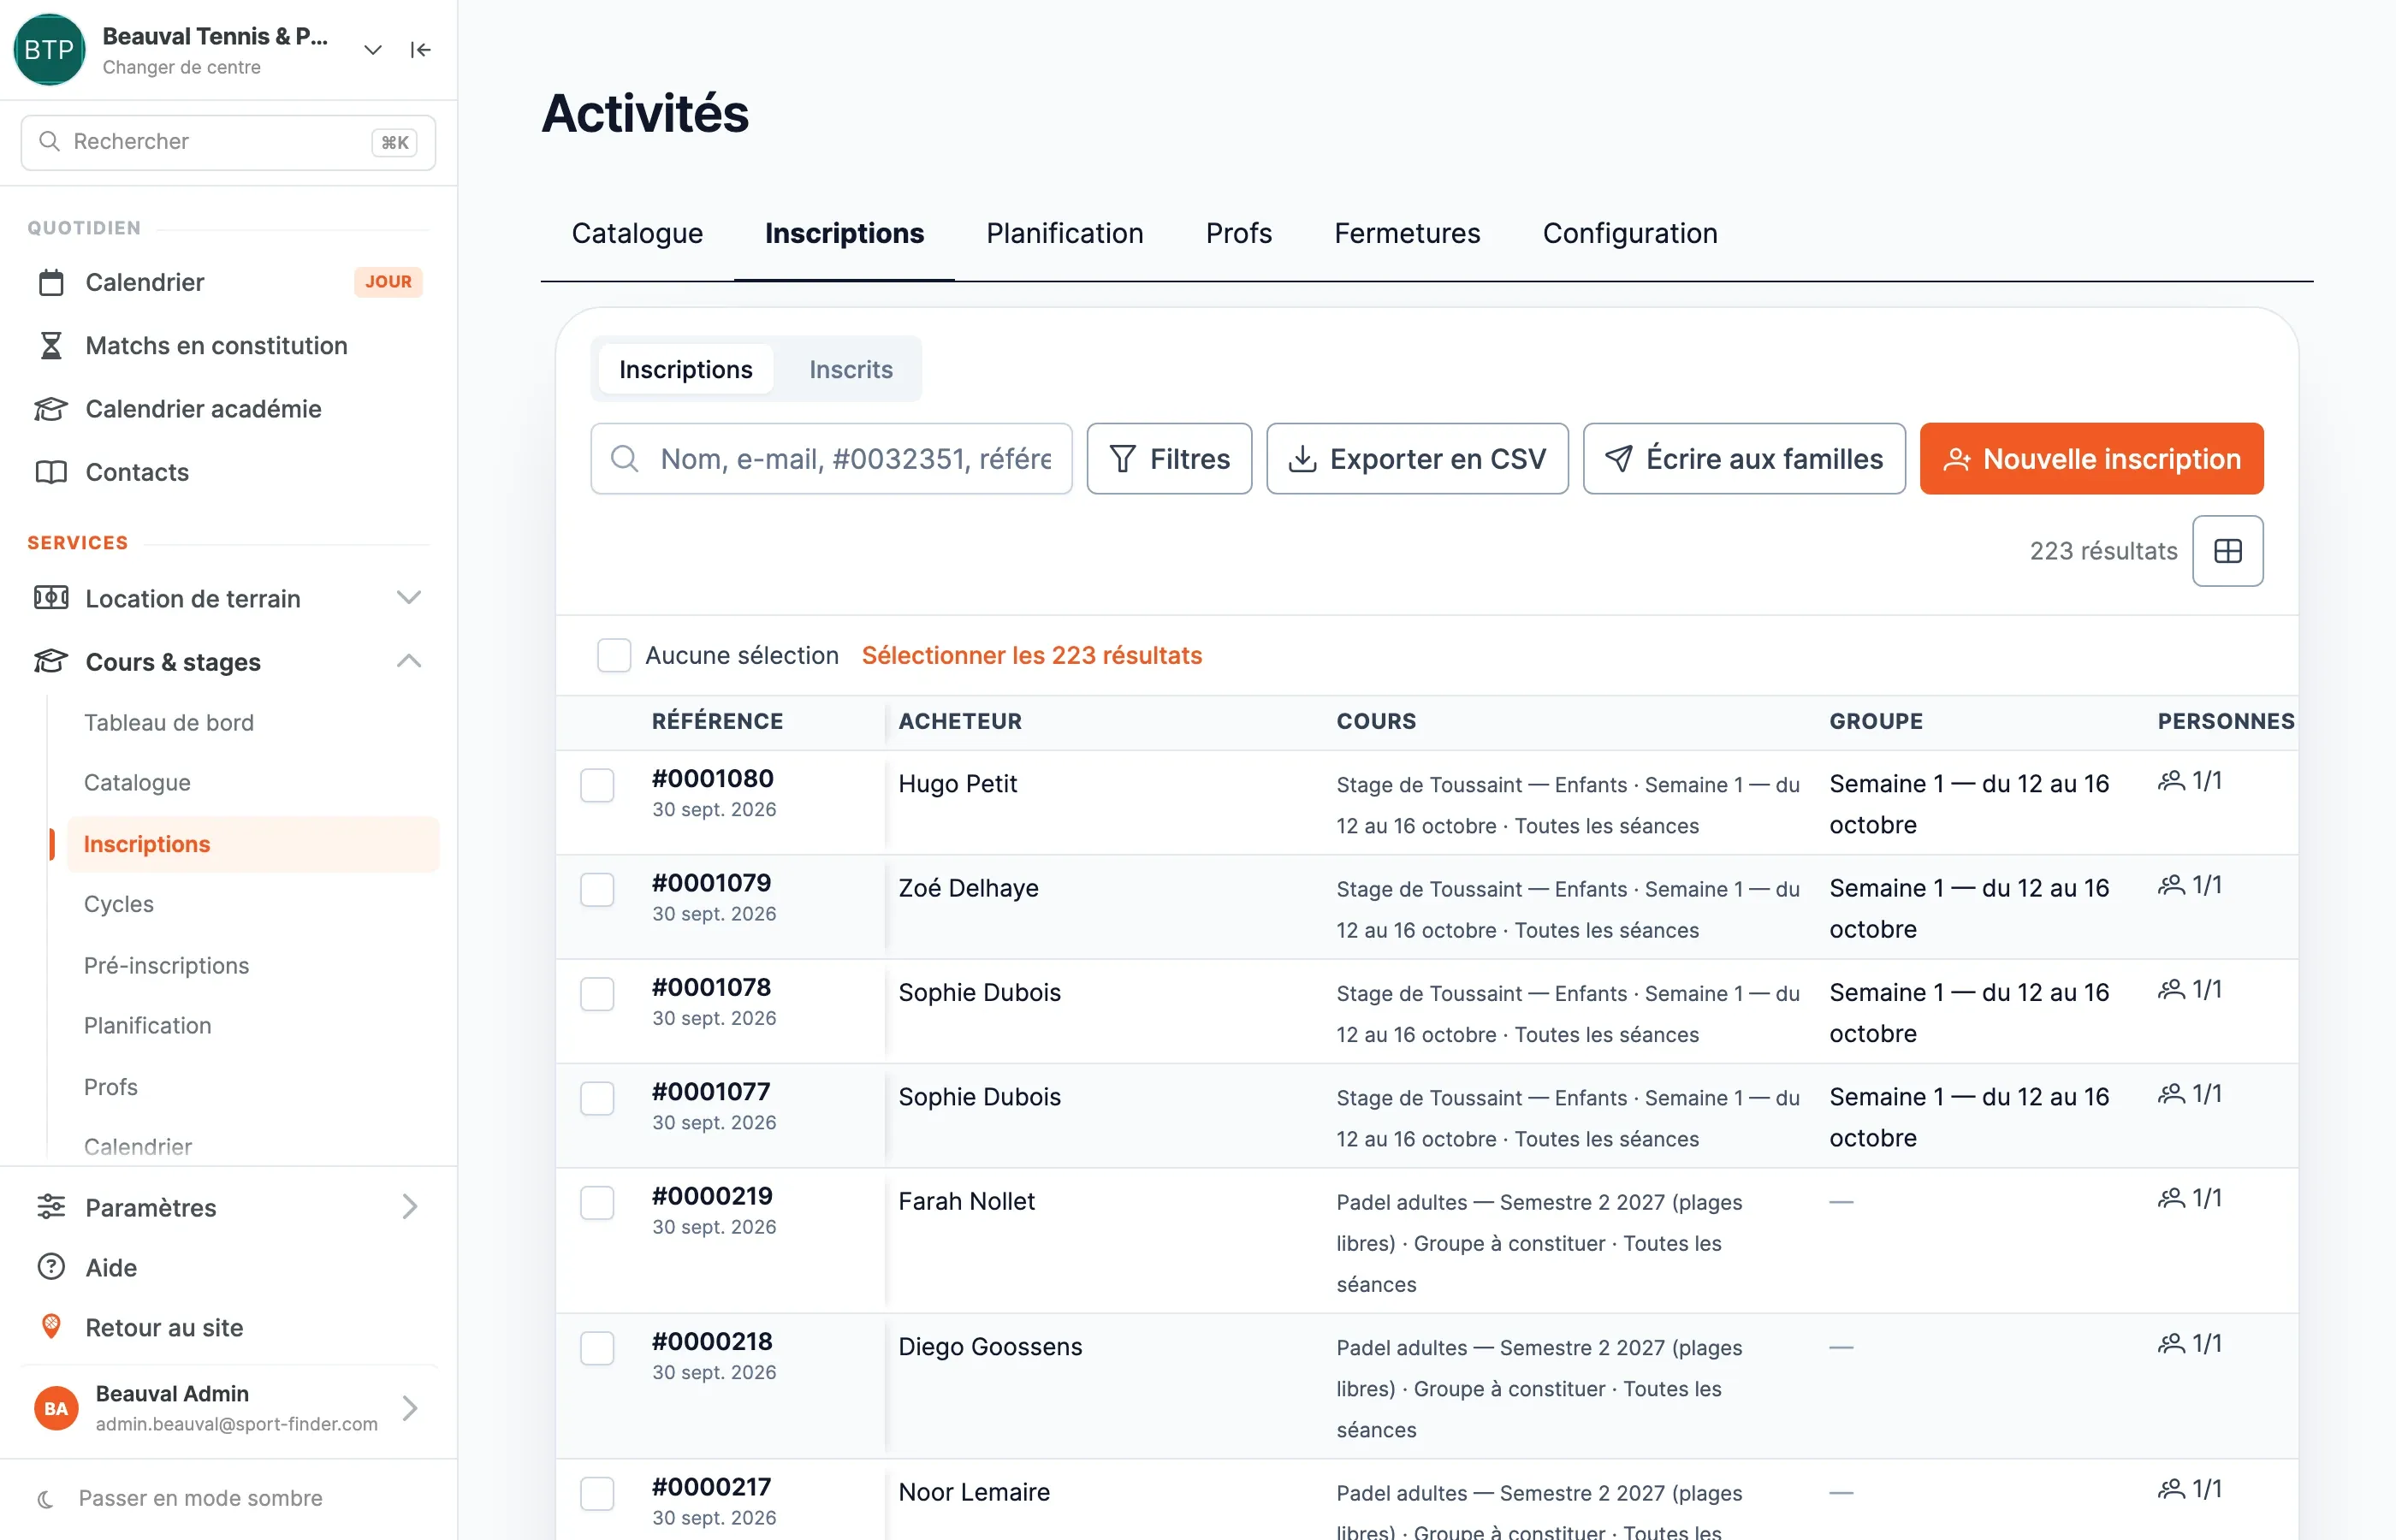This screenshot has height=1540, width=2396.
Task: Open the Fermetures tab
Action: coord(1406,233)
